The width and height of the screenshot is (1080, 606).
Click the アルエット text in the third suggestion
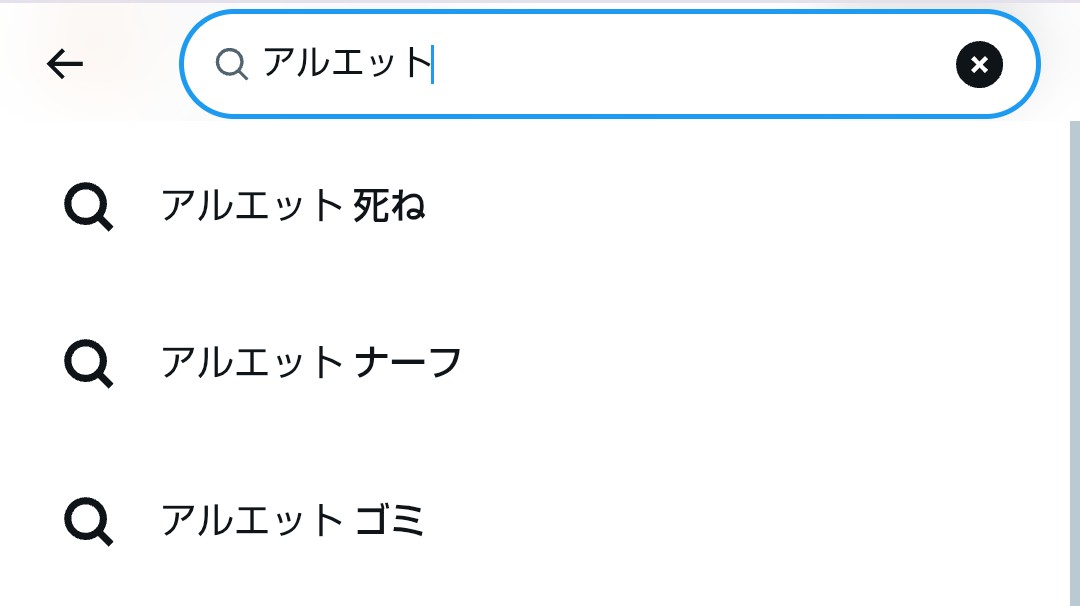[x=252, y=521]
